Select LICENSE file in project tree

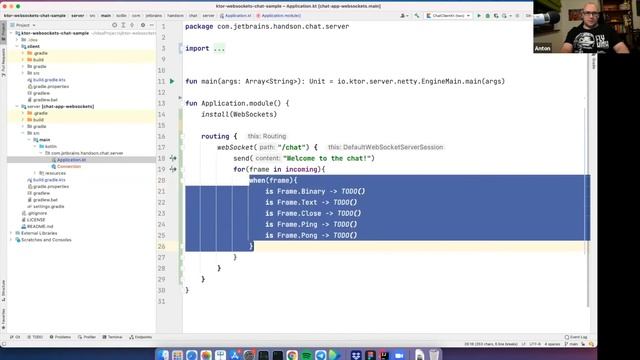pyautogui.click(x=33, y=220)
